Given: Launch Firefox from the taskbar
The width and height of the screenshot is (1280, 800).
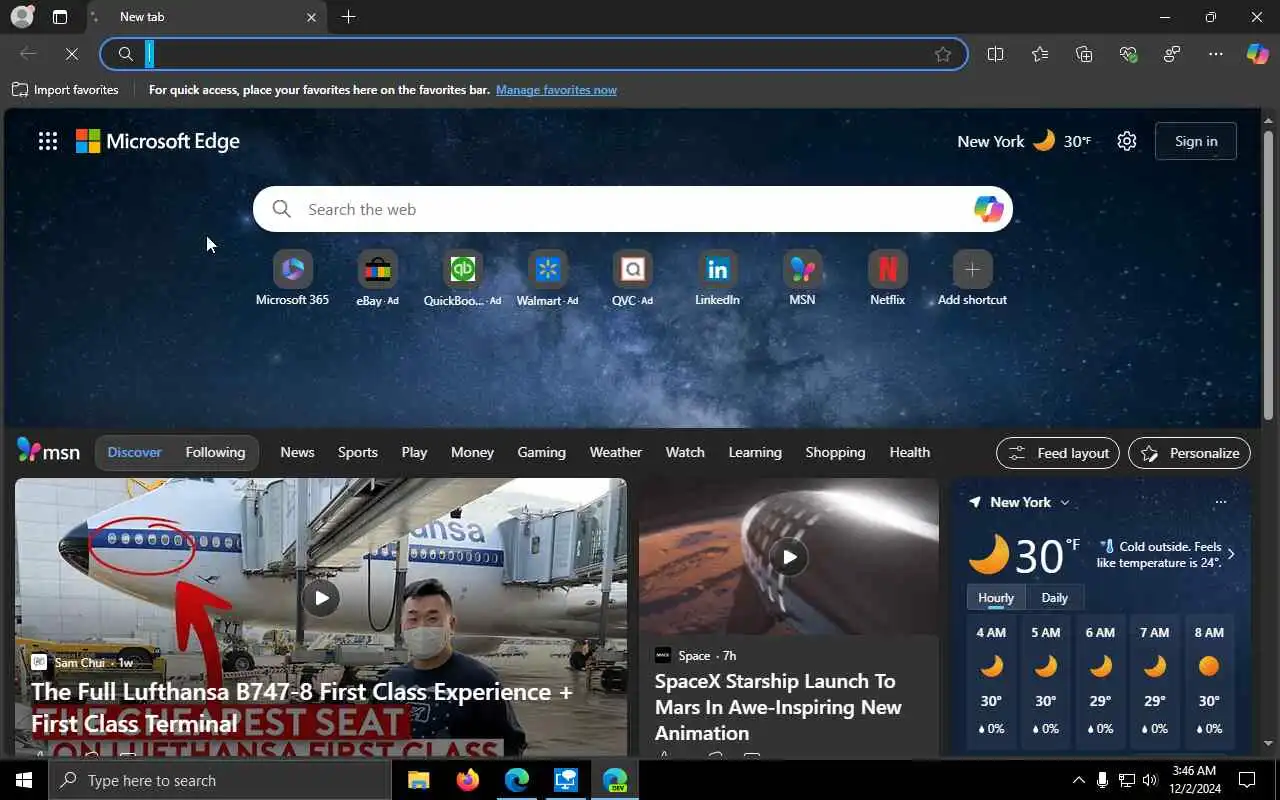Looking at the screenshot, I should click(x=467, y=780).
